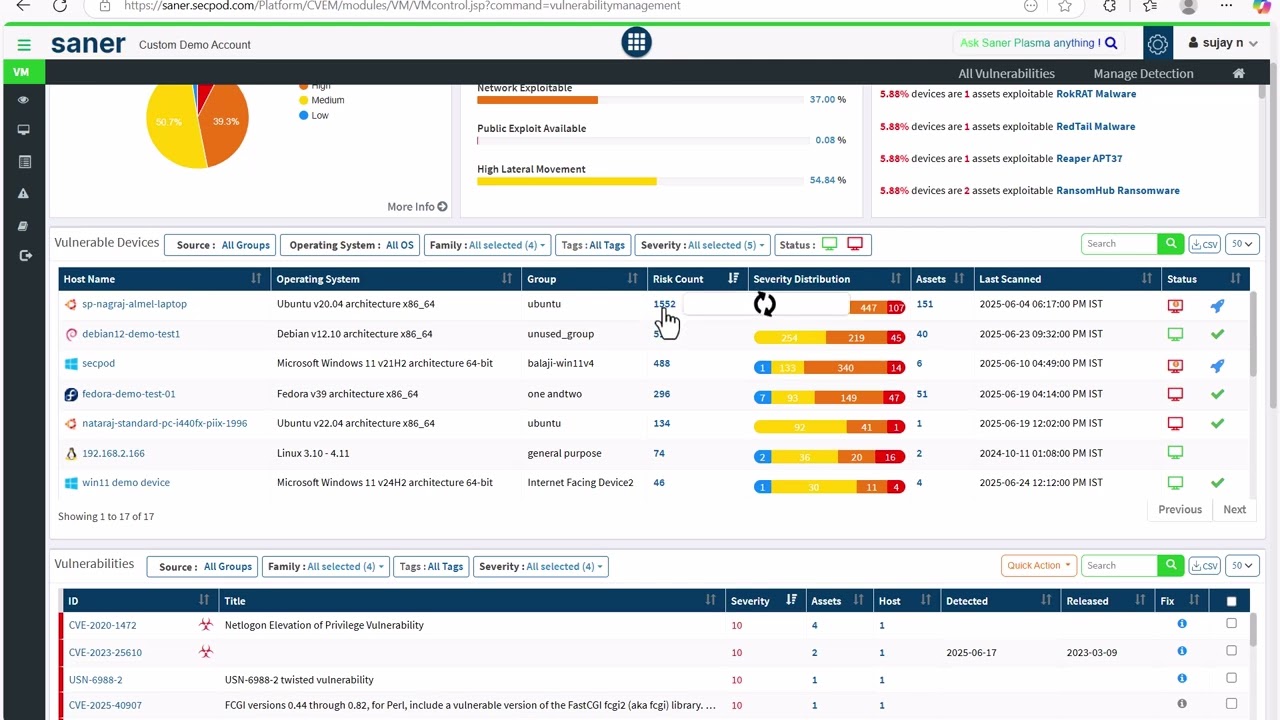Focus the Vulnerable Devices search field
The width and height of the screenshot is (1280, 720).
1119,244
